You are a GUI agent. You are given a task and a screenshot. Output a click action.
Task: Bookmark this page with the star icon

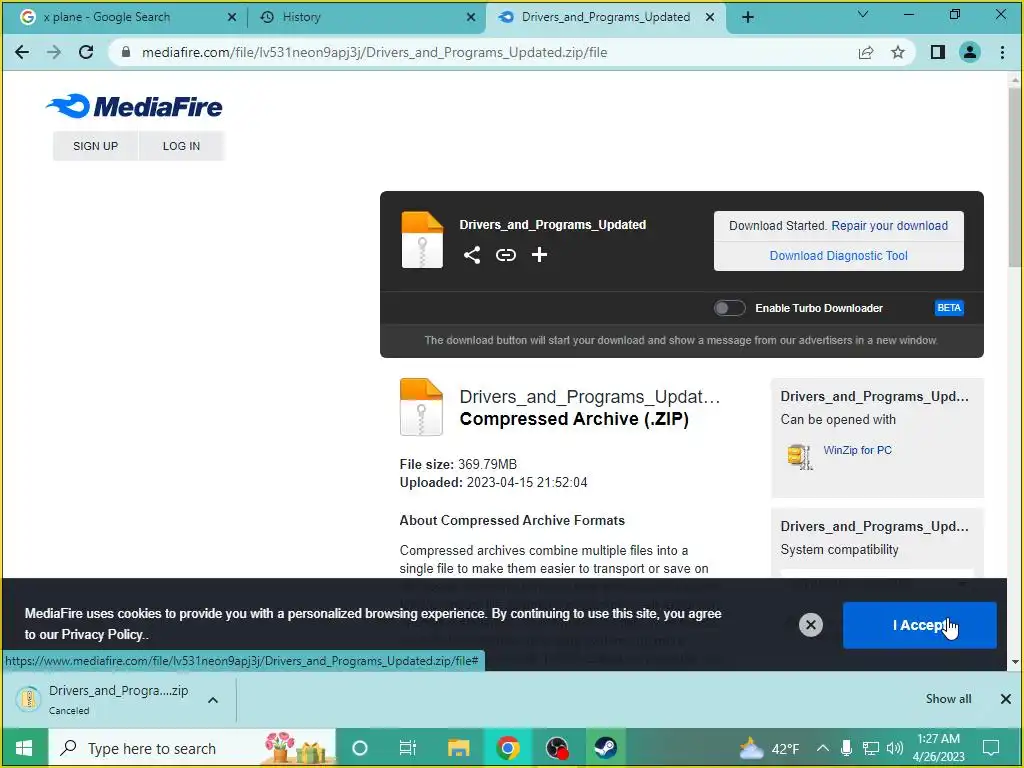point(898,52)
